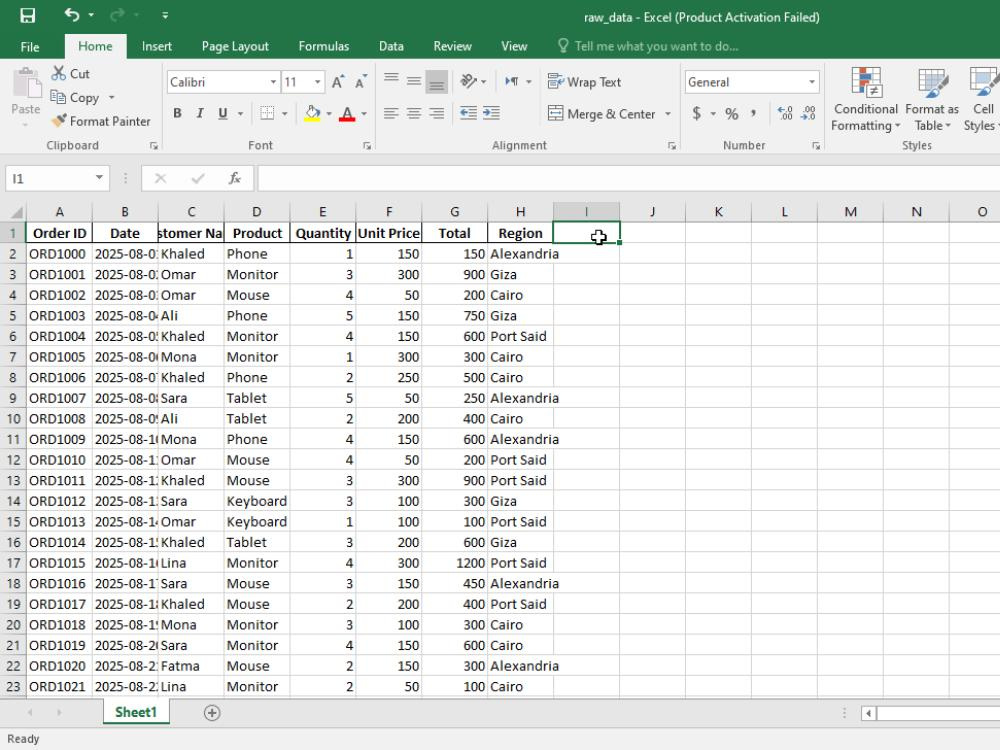Activate the Format Painter
The image size is (1000, 750).
coord(102,121)
